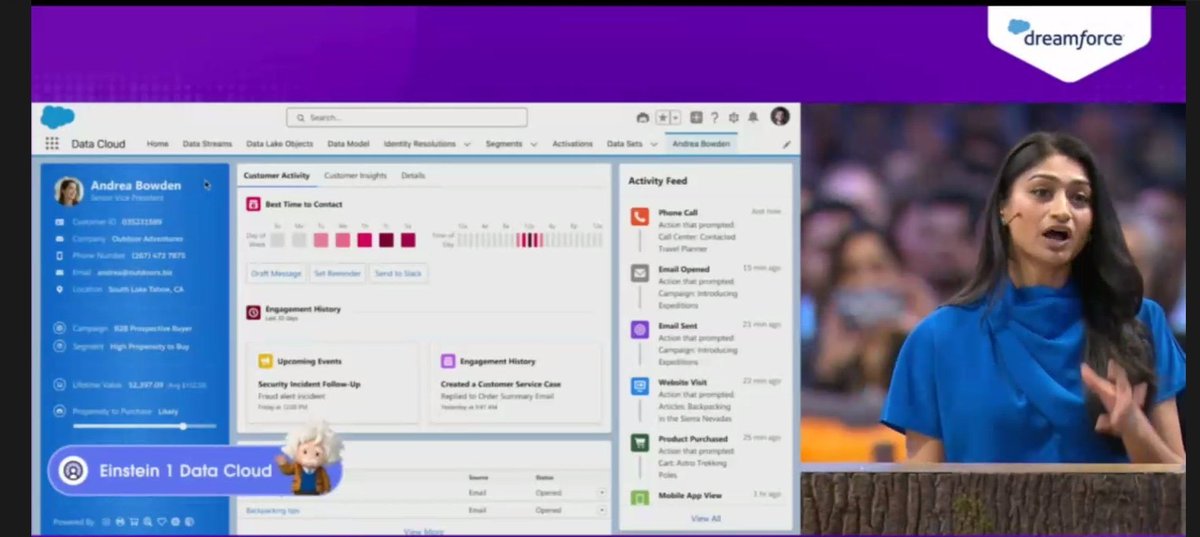Image resolution: width=1200 pixels, height=537 pixels.
Task: Click the Set Reminder button
Action: (336, 273)
